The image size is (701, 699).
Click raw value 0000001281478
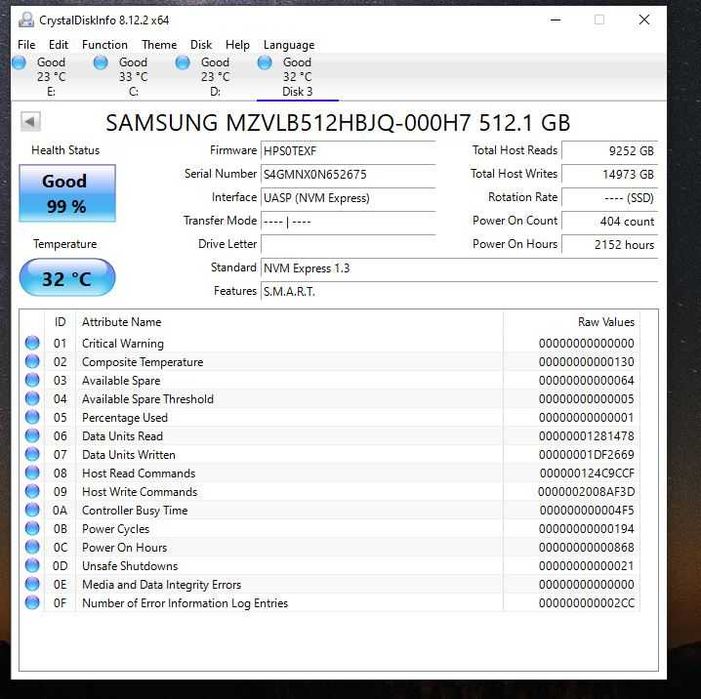(586, 436)
